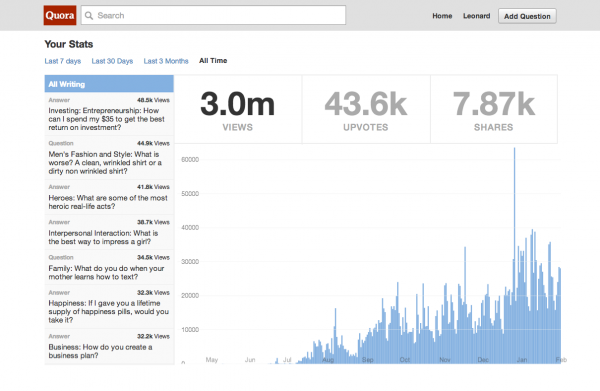The width and height of the screenshot is (600, 391).
Task: Select the 43.6k Upvotes stat panel
Action: [366, 109]
